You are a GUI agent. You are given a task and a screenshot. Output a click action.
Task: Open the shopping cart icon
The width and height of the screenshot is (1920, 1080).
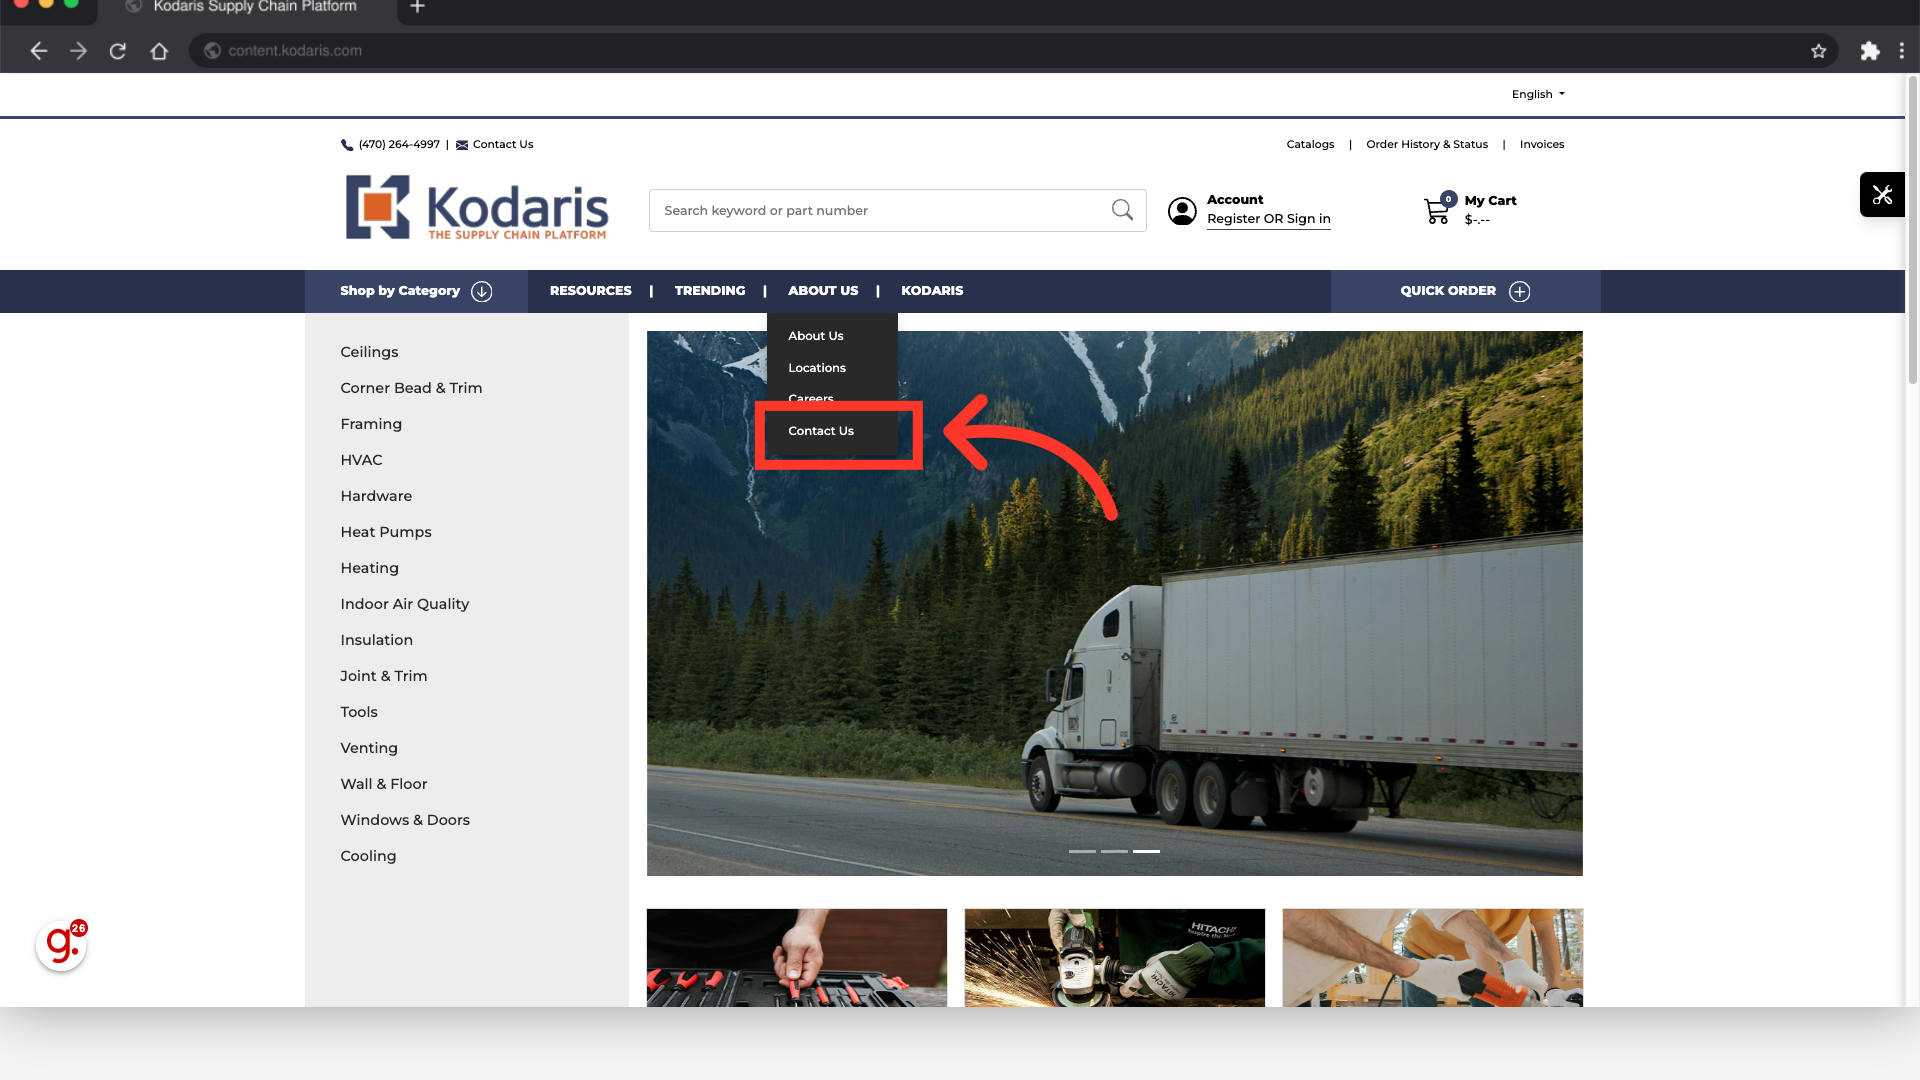[x=1437, y=211]
